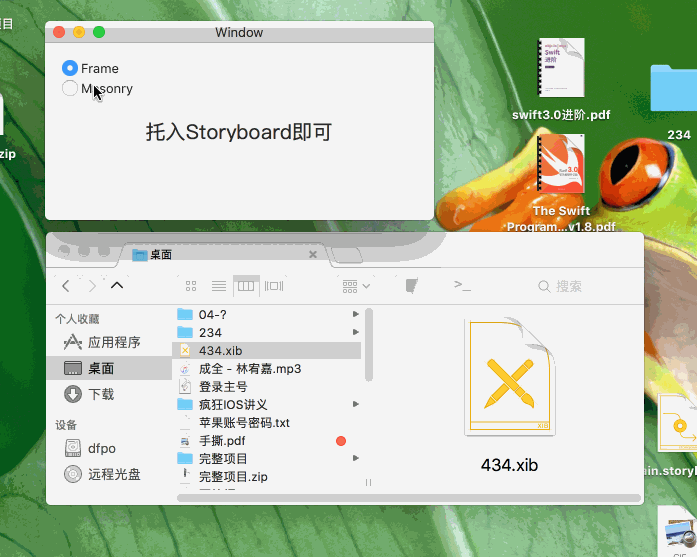Expand the 04-? folder arrow

tap(356, 314)
